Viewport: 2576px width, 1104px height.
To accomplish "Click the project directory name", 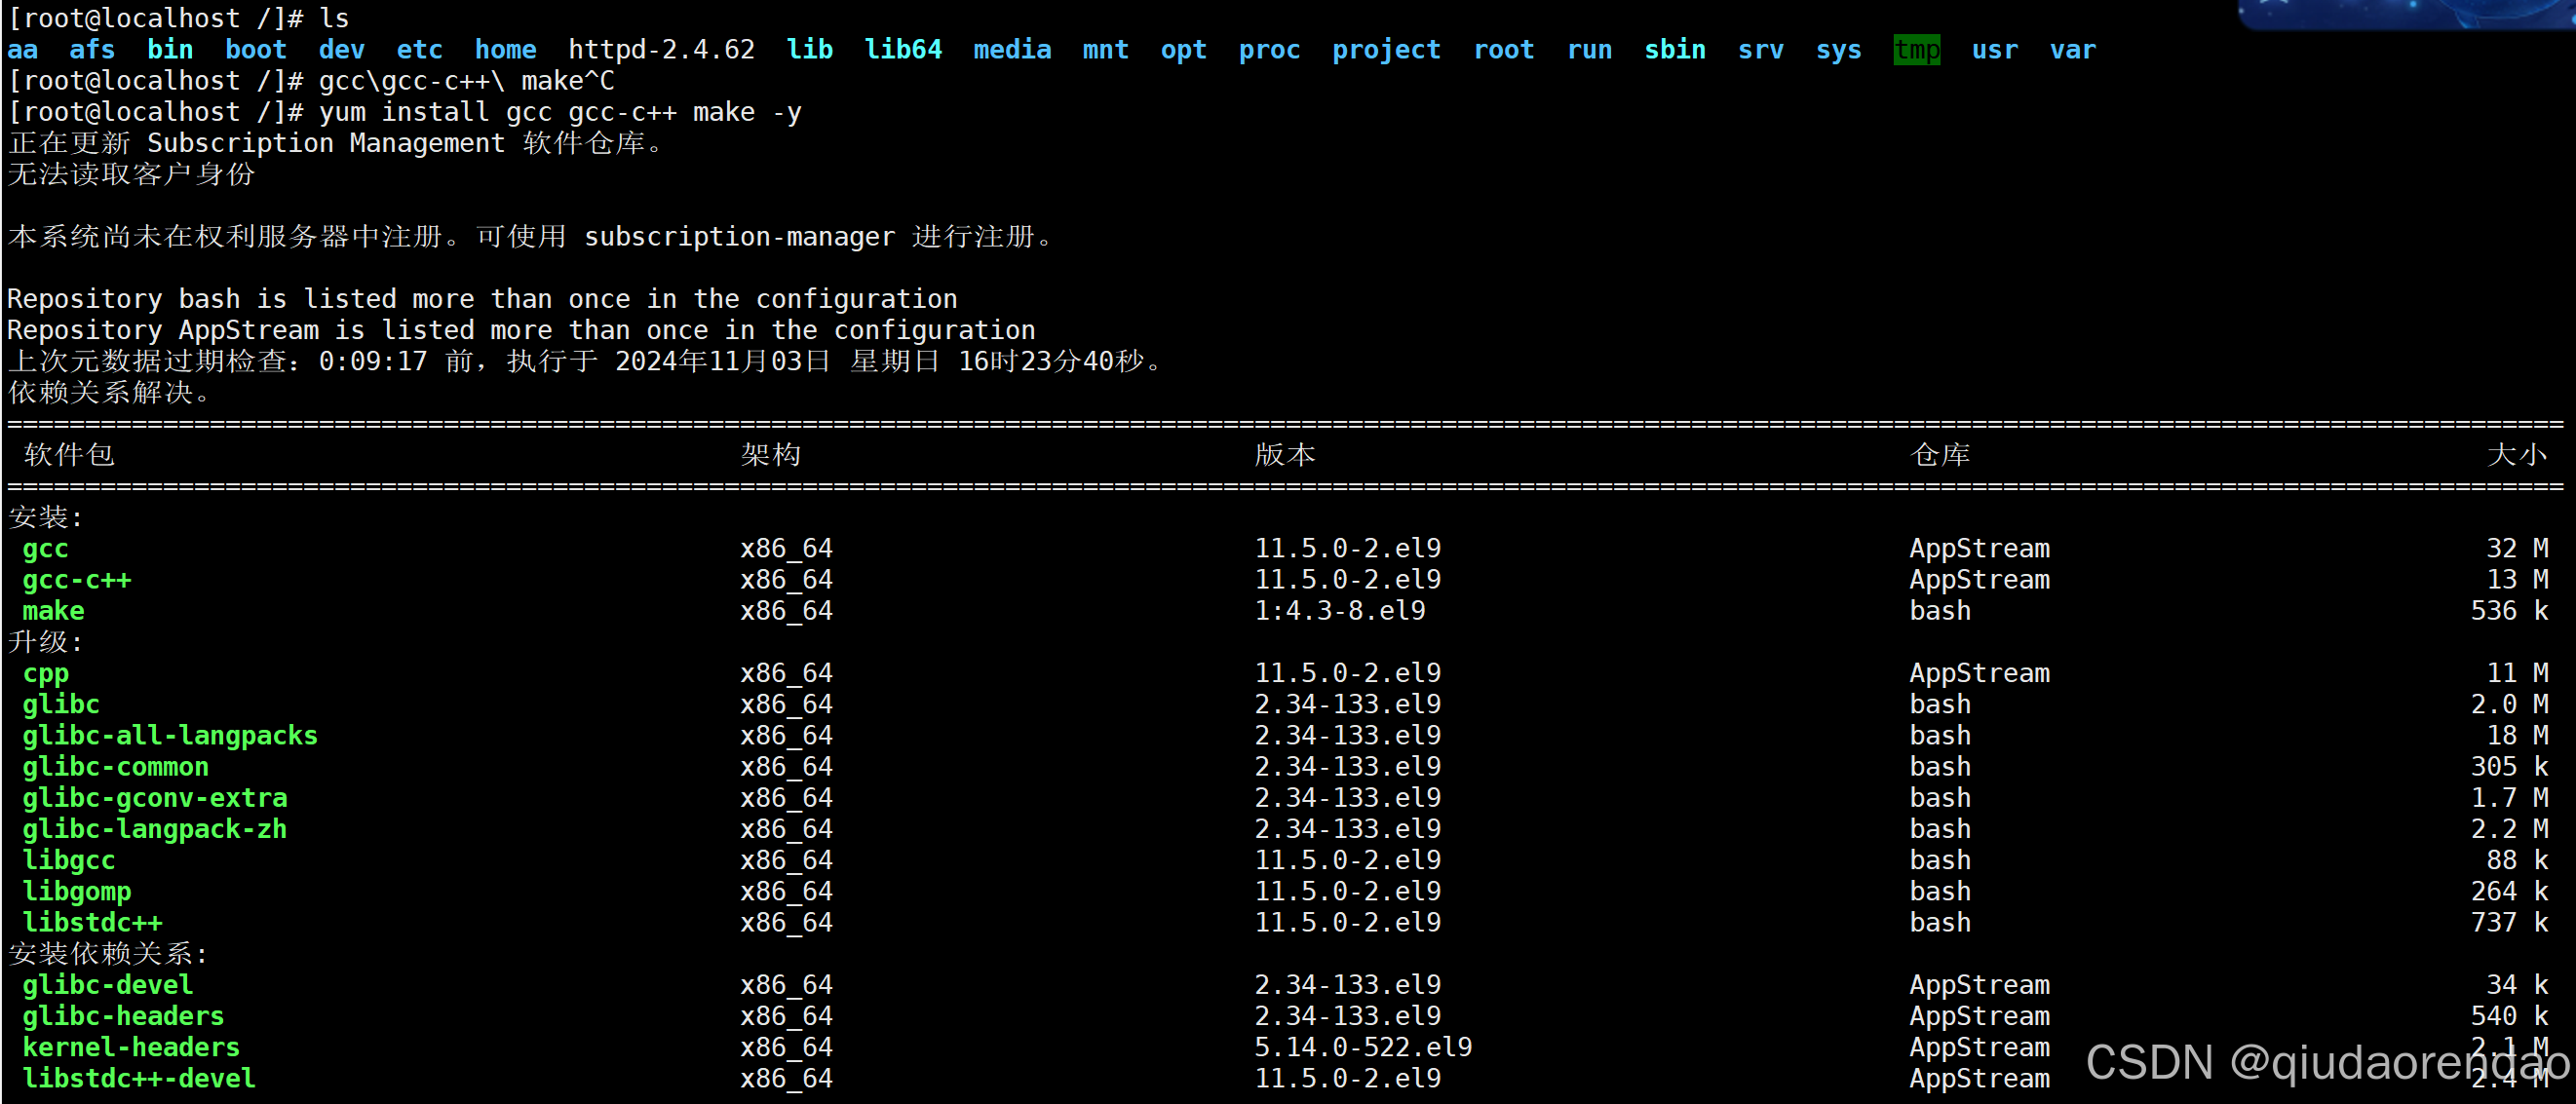I will (1386, 50).
